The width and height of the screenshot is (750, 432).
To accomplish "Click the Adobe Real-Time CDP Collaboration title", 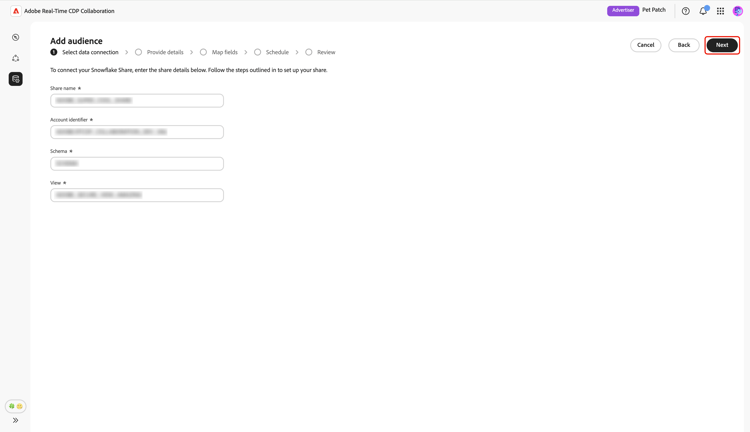I will click(x=69, y=11).
